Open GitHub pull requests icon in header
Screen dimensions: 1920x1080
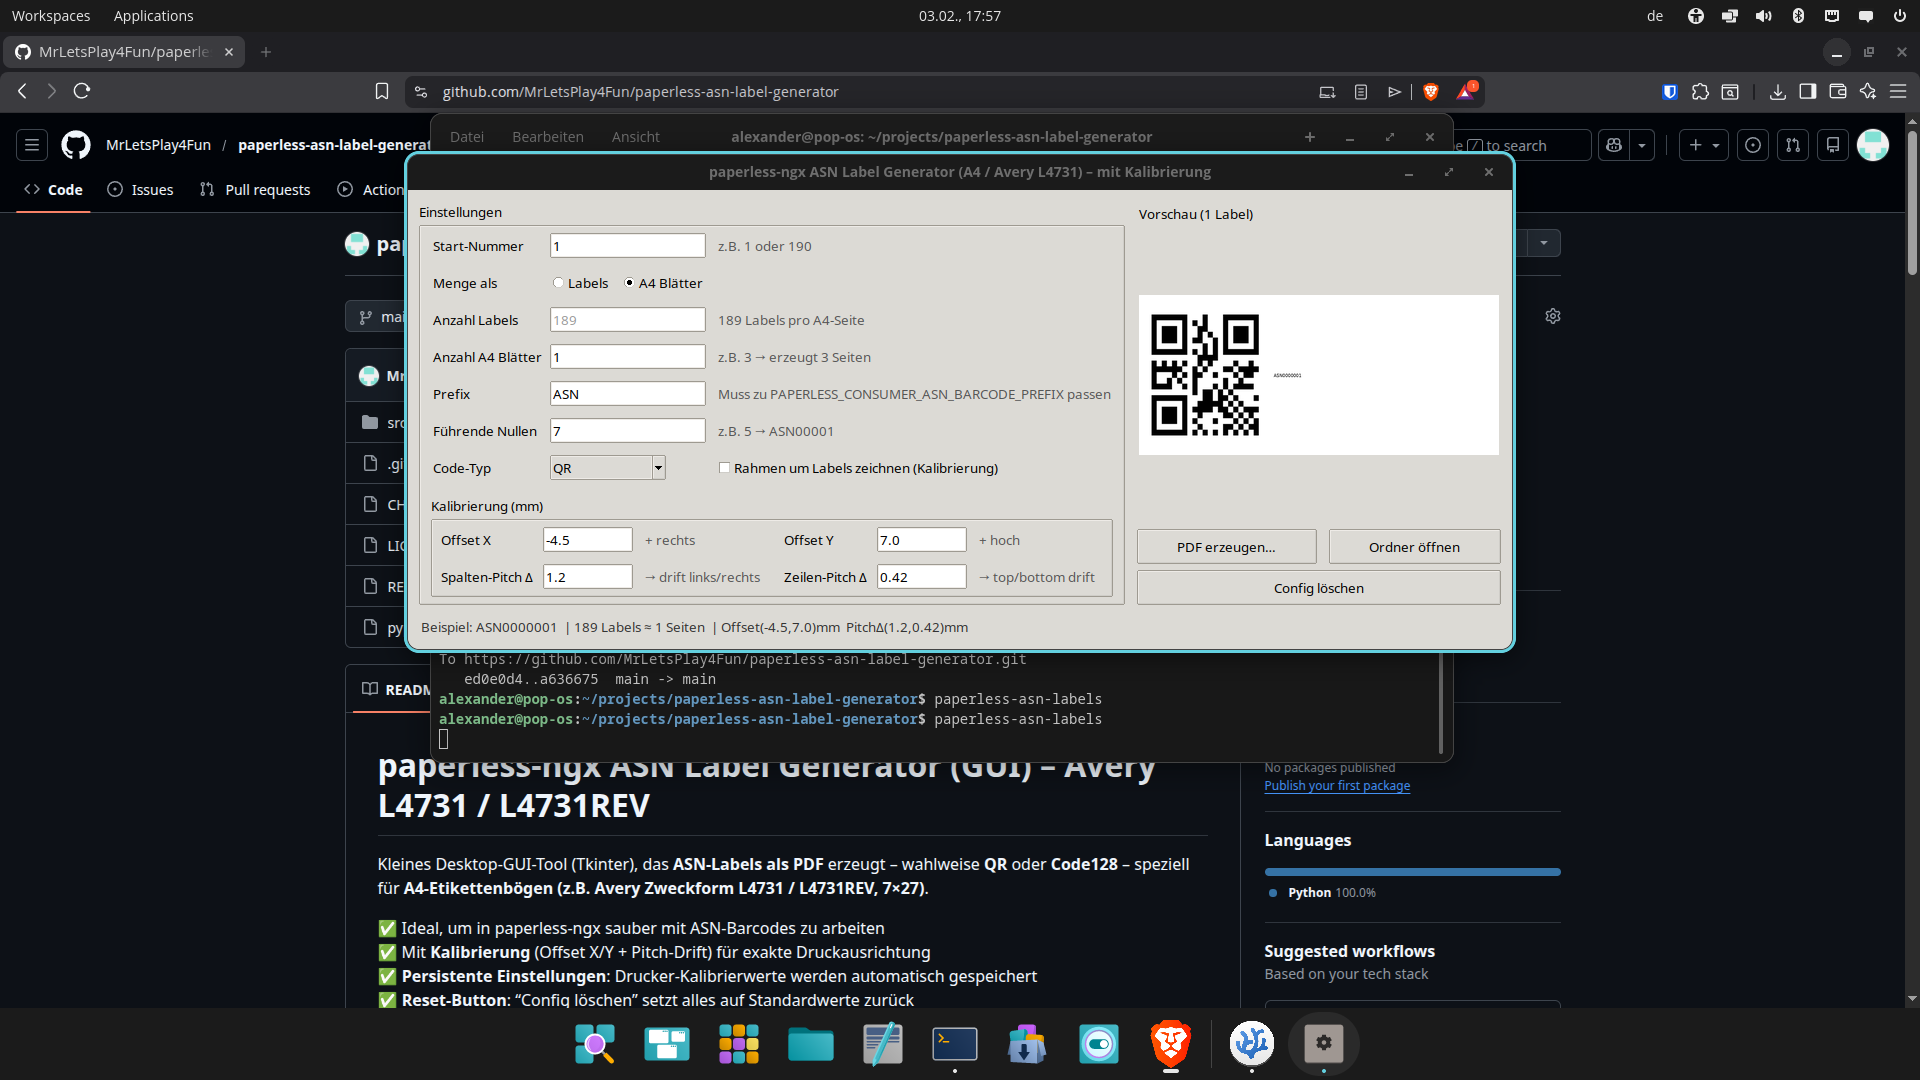click(x=1793, y=145)
